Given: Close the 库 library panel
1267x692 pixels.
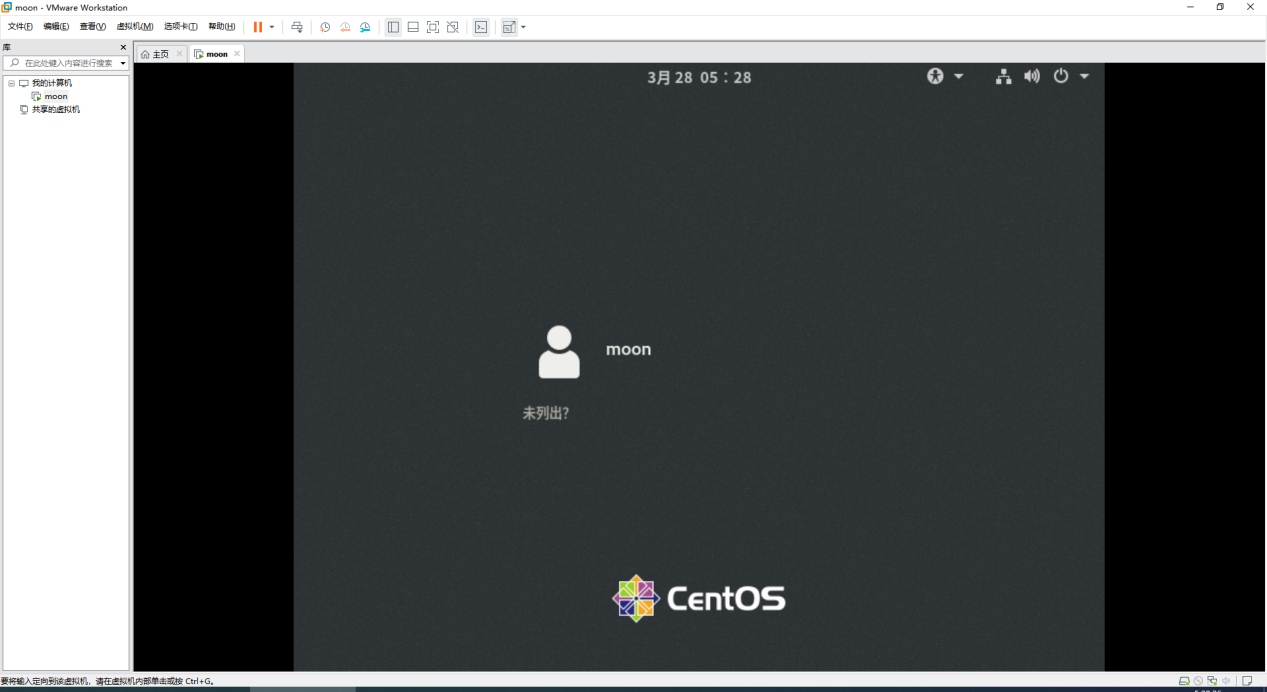Looking at the screenshot, I should pos(123,47).
